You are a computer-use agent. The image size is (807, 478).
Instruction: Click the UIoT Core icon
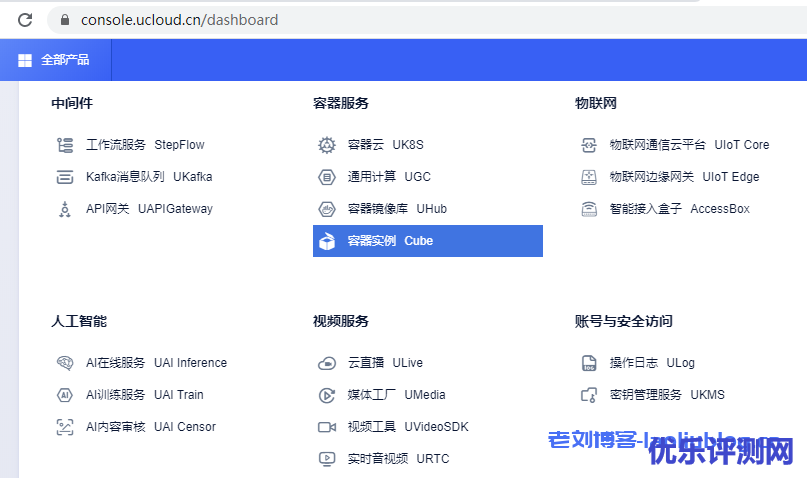[x=589, y=145]
